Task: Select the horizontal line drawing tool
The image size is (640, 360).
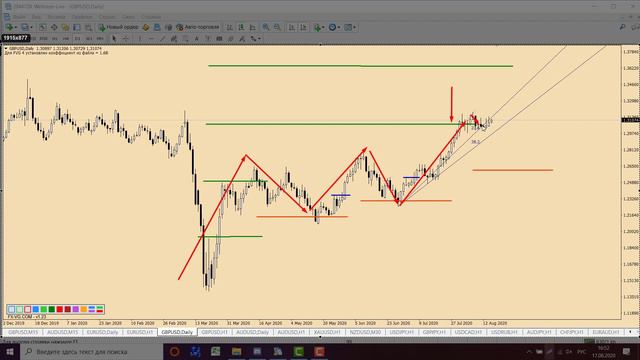Action: tap(151, 38)
